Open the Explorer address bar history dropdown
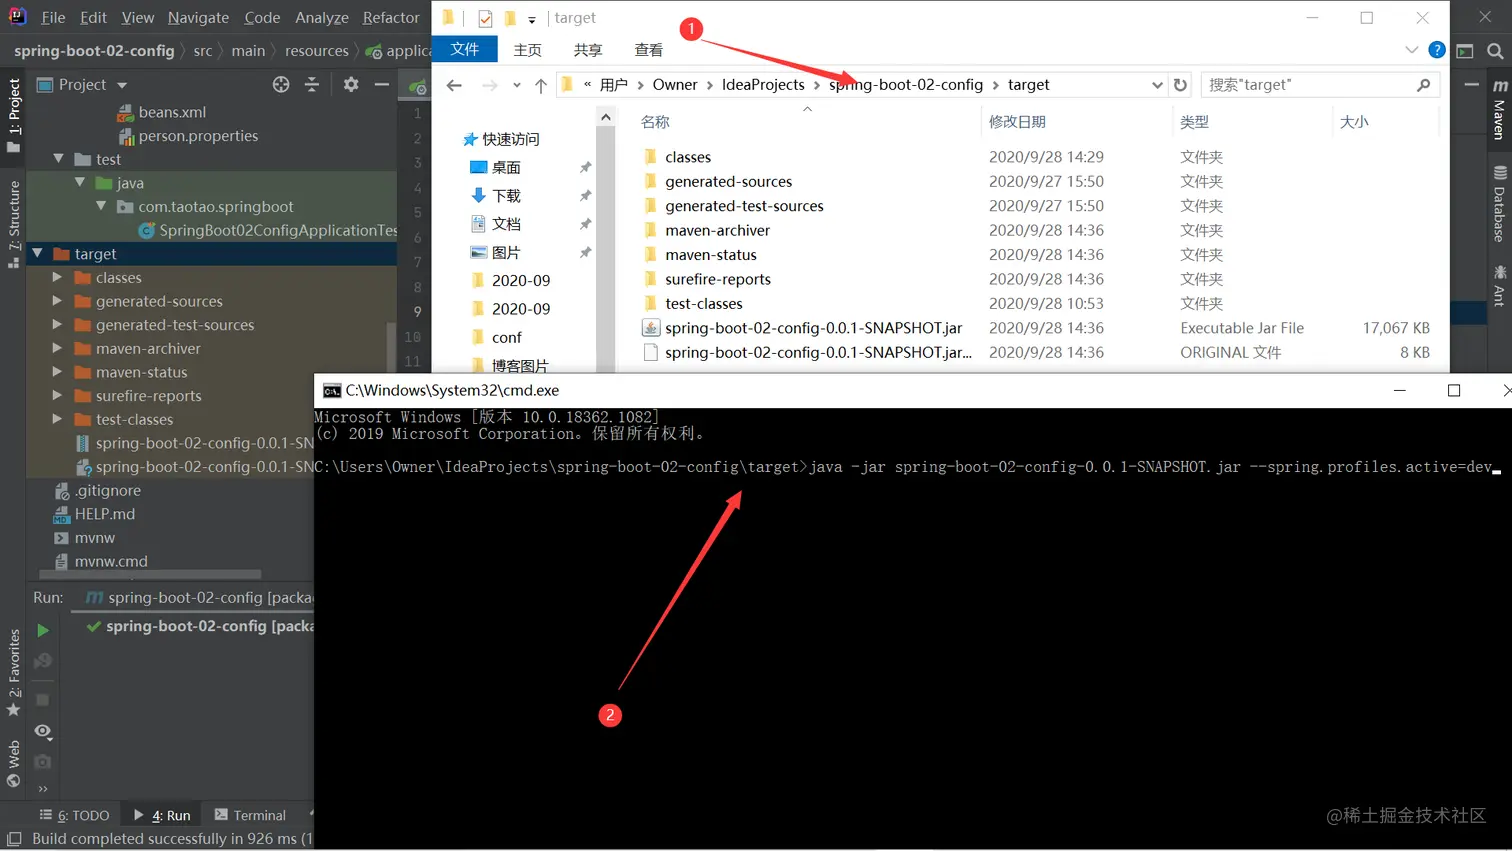This screenshot has height=851, width=1512. [x=1157, y=85]
